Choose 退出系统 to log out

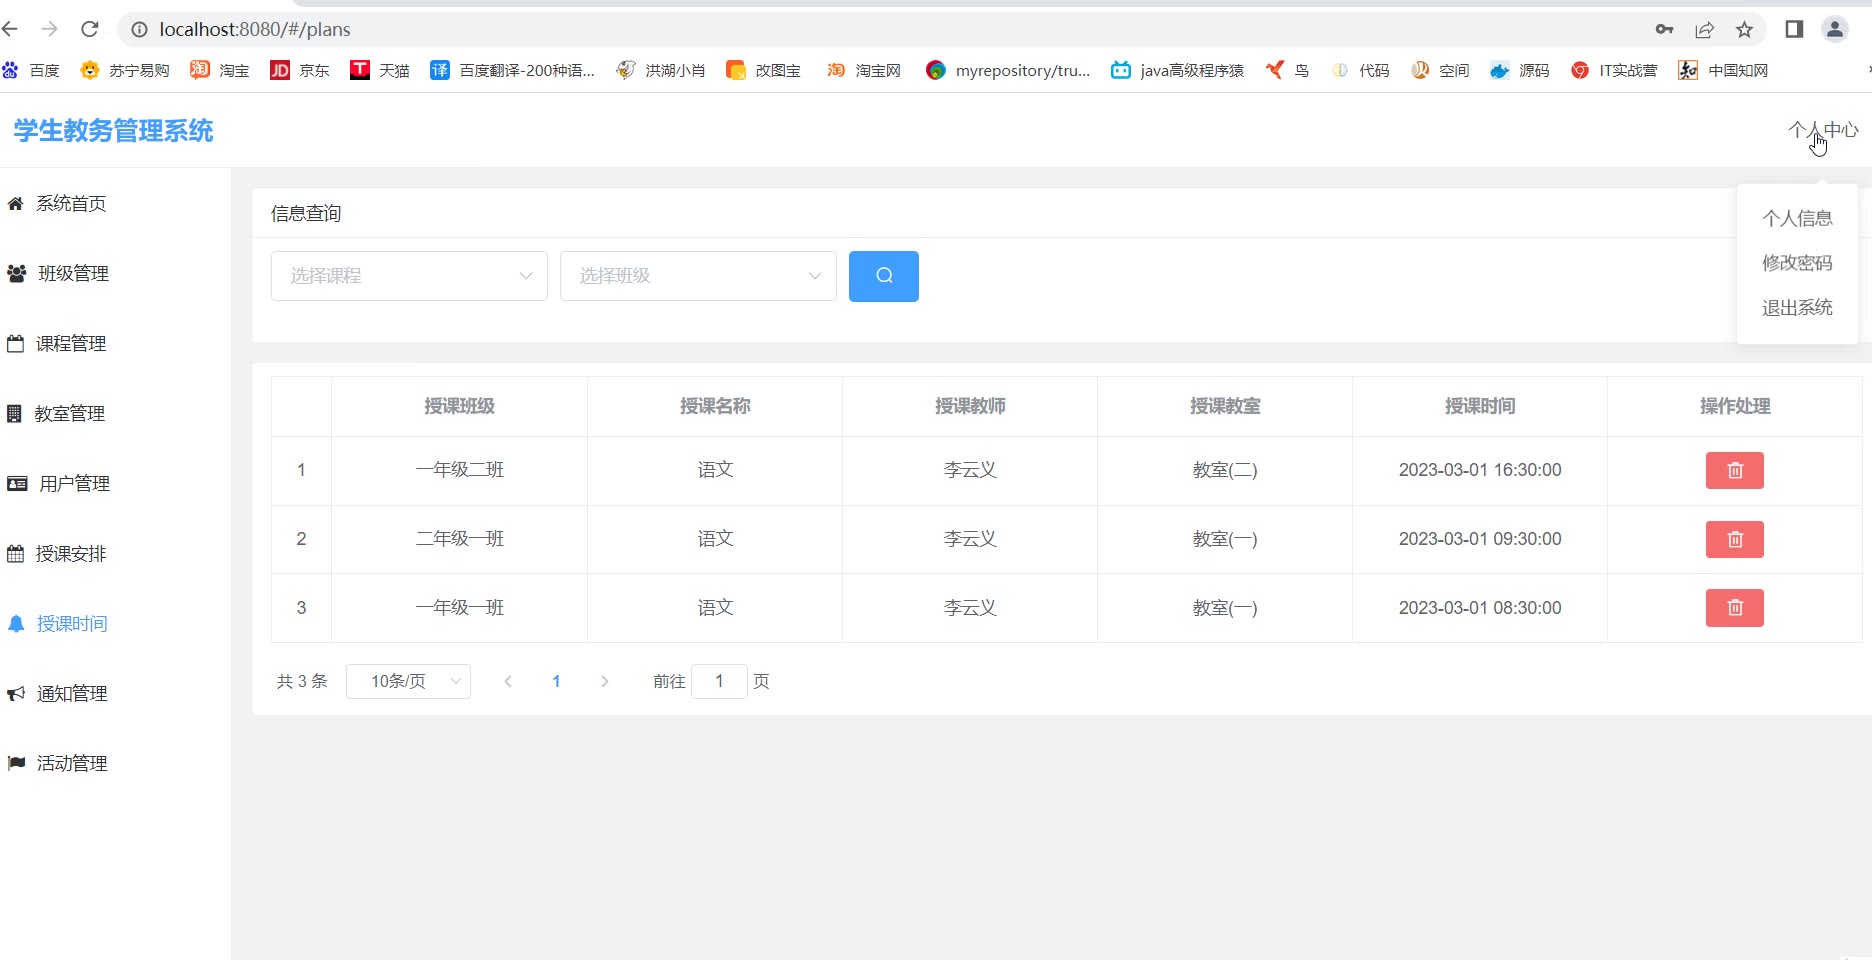click(1796, 308)
